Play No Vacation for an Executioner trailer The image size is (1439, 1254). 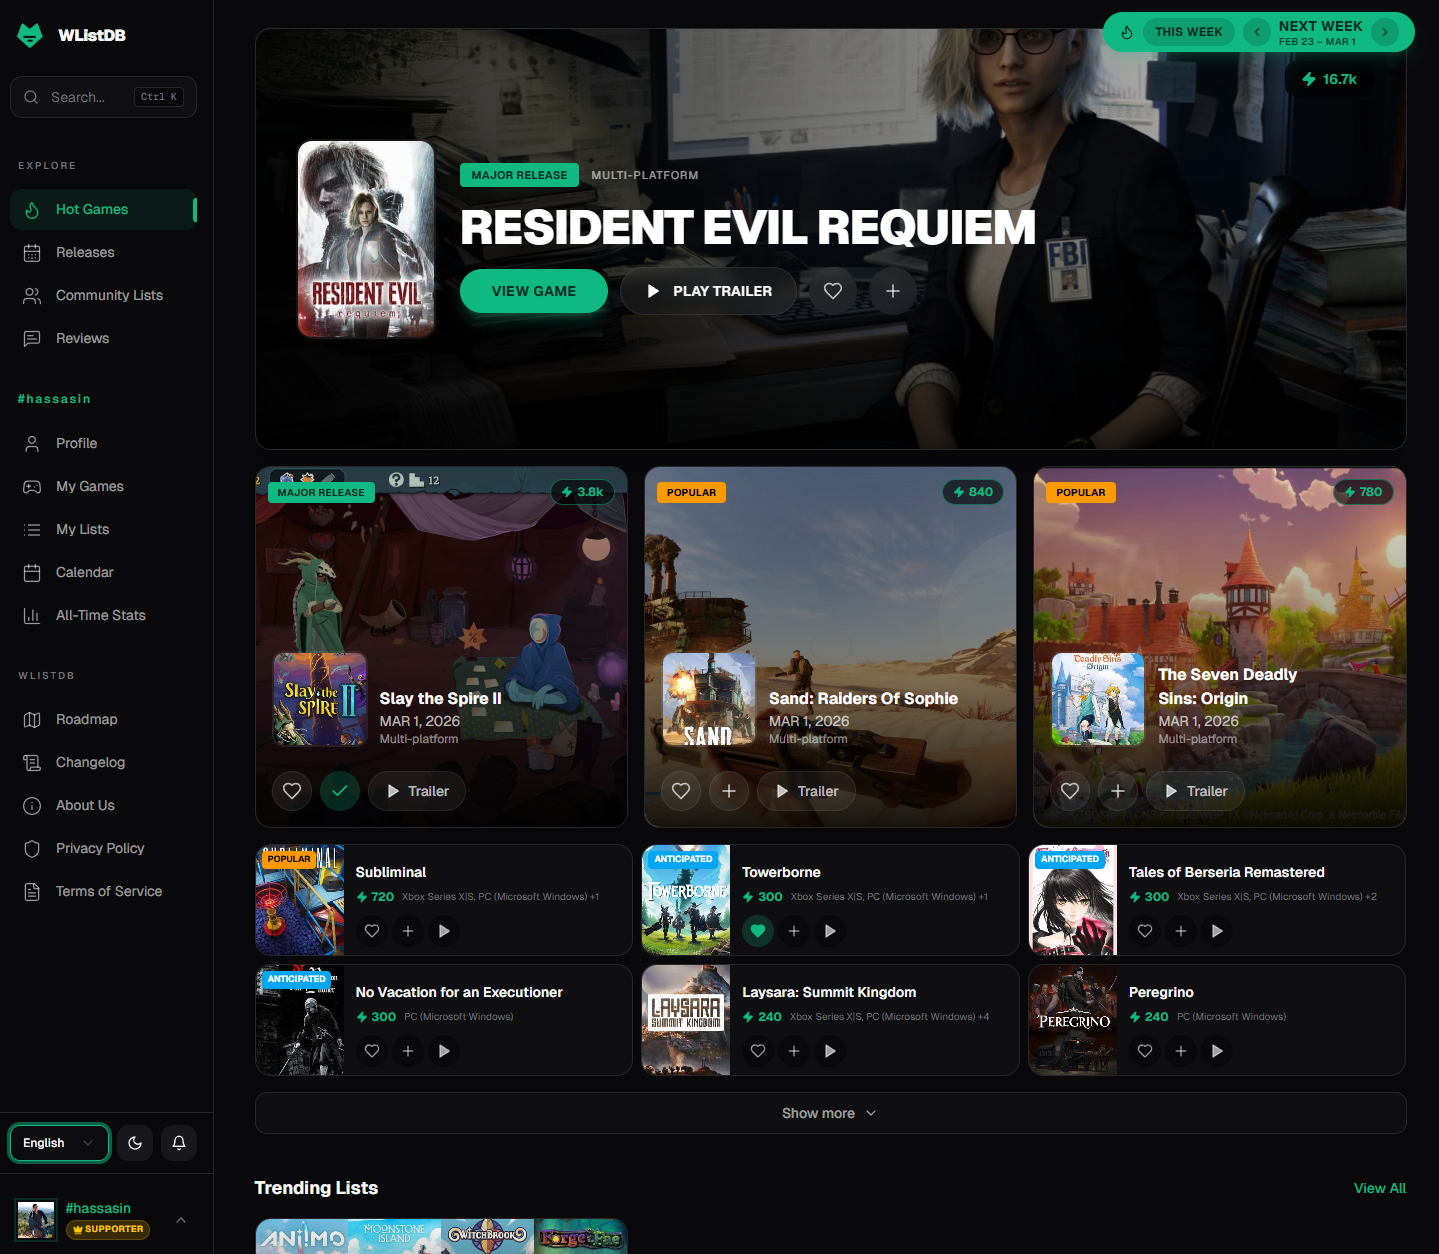(444, 1051)
